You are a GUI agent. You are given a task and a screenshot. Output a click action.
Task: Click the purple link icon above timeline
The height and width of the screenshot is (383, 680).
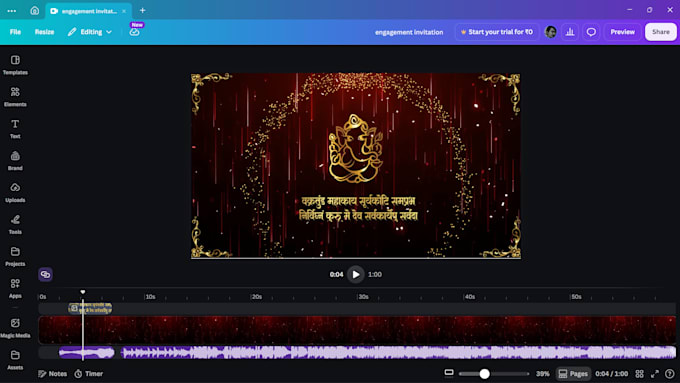coord(45,274)
